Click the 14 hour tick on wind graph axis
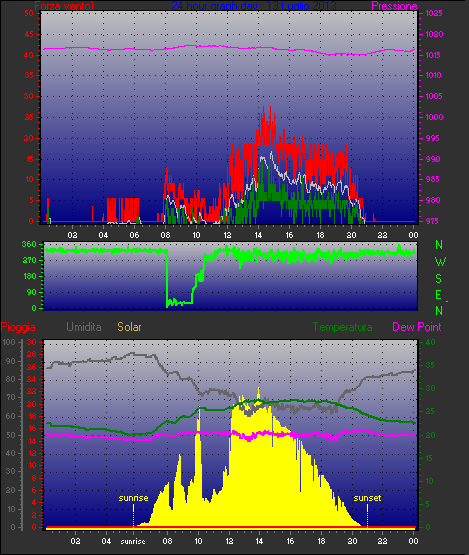Image resolution: width=469 pixels, height=555 pixels. pyautogui.click(x=258, y=235)
